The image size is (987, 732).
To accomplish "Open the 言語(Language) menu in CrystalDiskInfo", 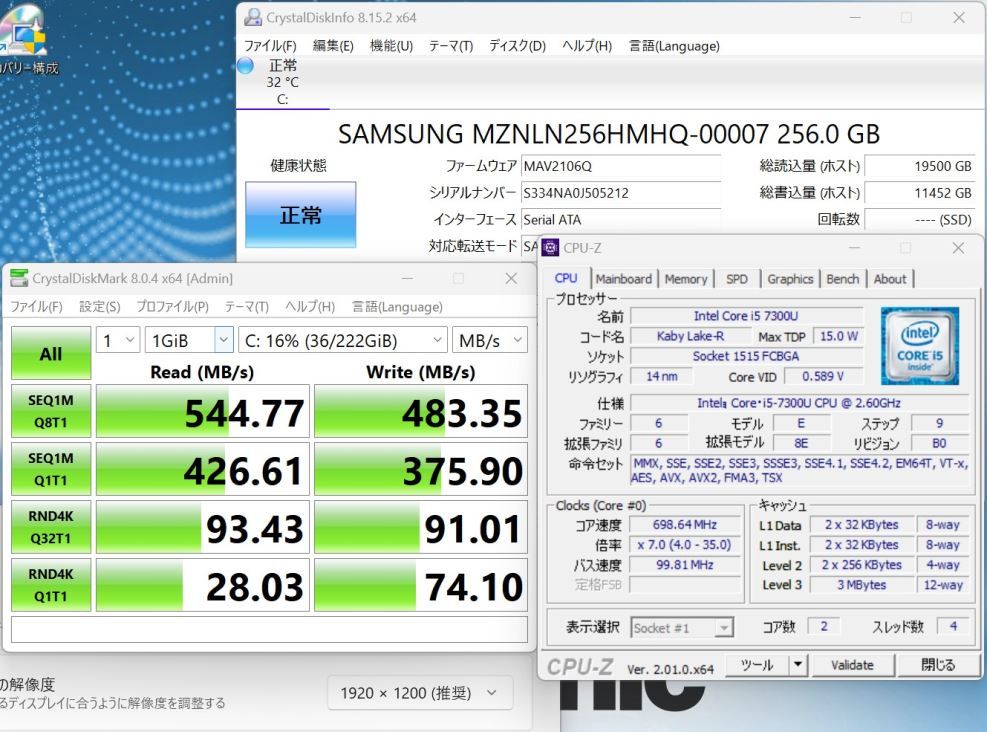I will point(674,46).
